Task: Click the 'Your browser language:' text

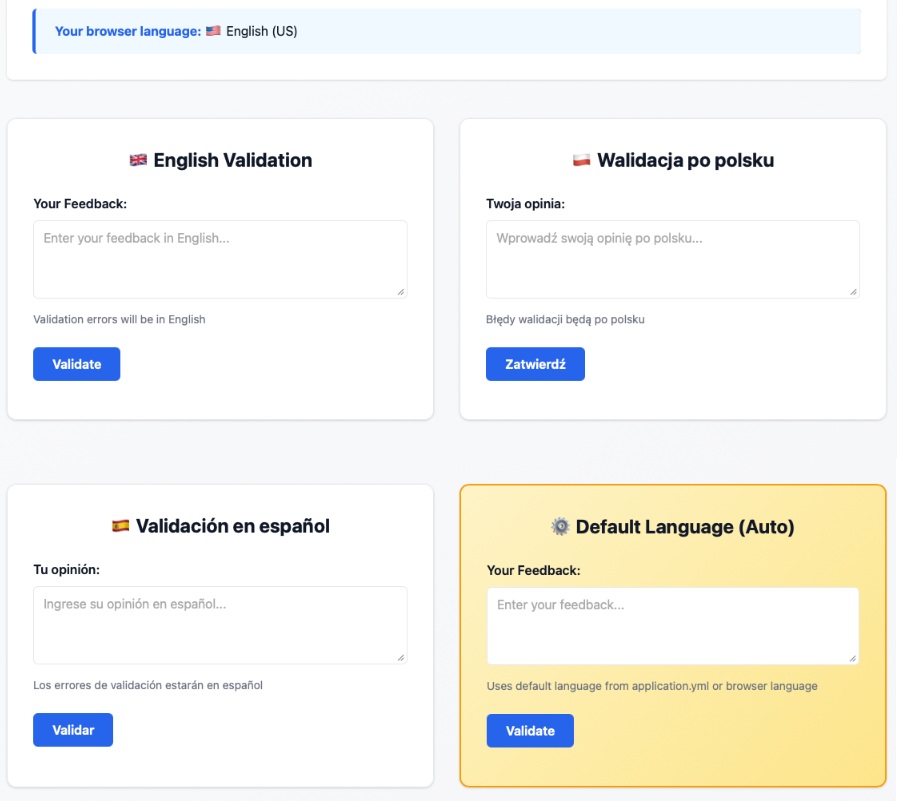Action: 127,31
